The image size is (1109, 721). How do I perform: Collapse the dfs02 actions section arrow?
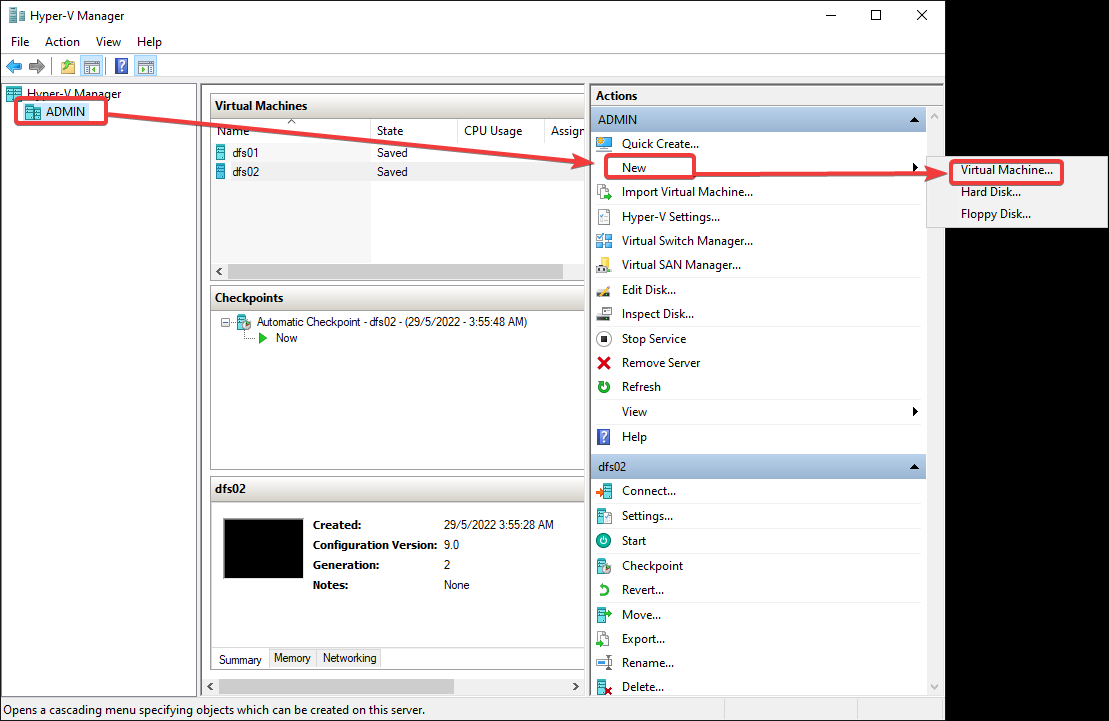(914, 467)
